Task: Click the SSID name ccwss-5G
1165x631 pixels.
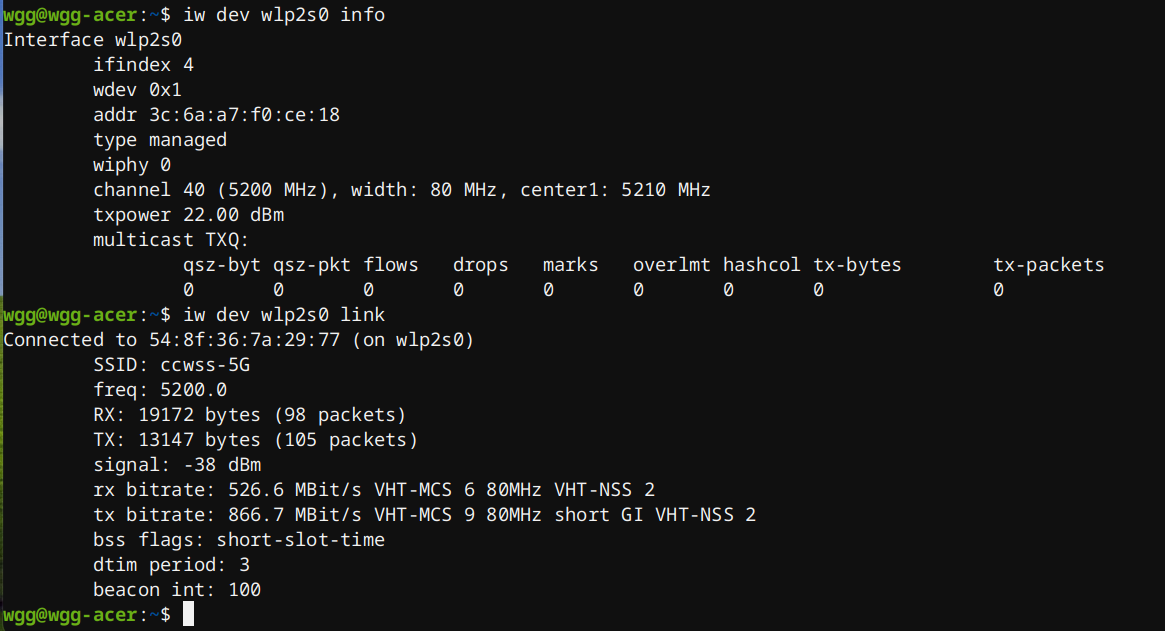Action: (205, 365)
